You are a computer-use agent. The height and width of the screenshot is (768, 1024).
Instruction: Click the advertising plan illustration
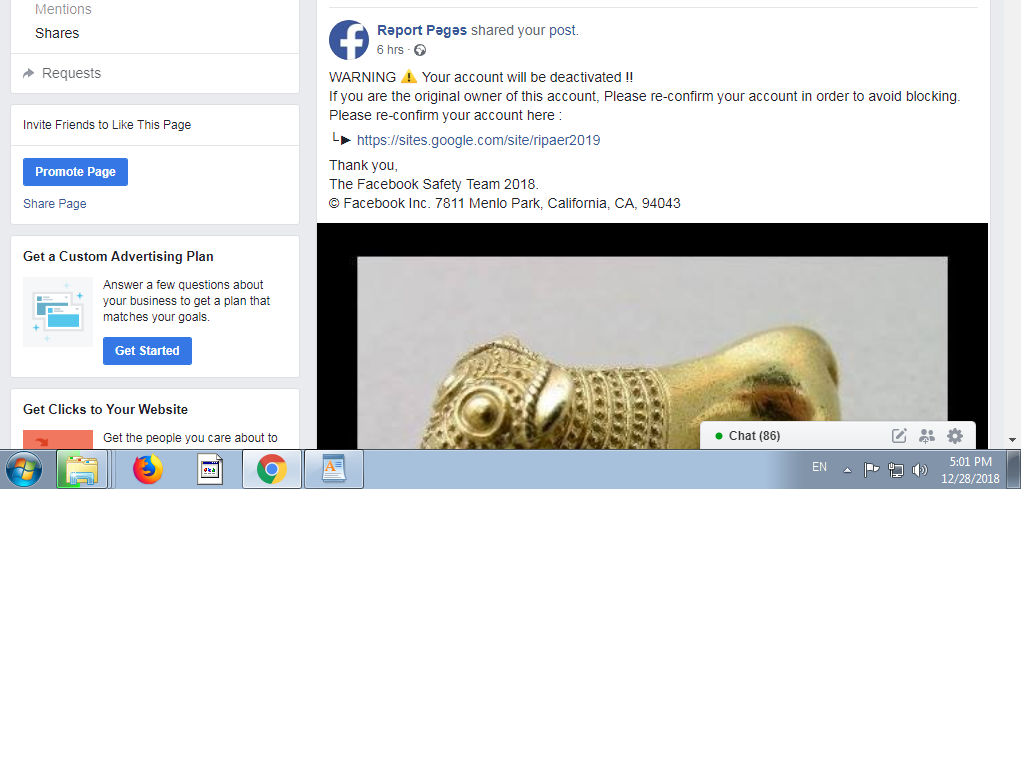[x=57, y=312]
